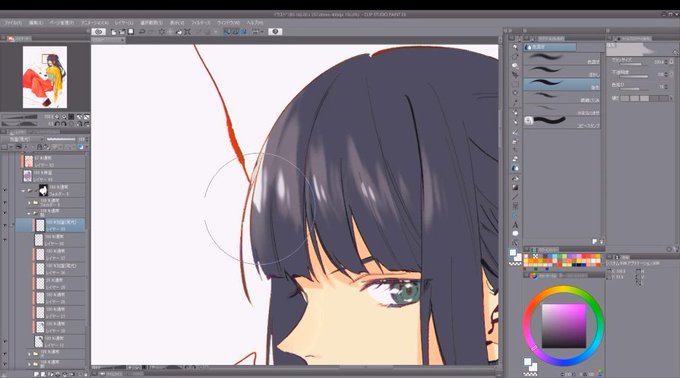
Task: Click New raster layer icon below layer list
Action: (37, 374)
